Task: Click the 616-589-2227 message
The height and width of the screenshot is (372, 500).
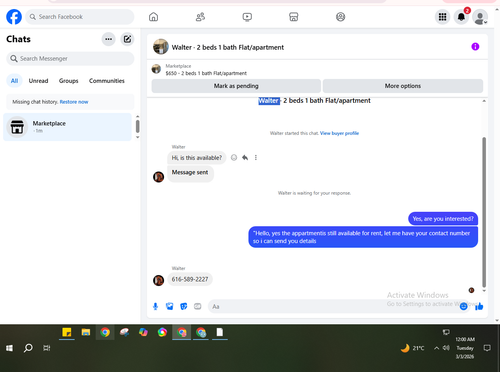Action: (x=190, y=279)
